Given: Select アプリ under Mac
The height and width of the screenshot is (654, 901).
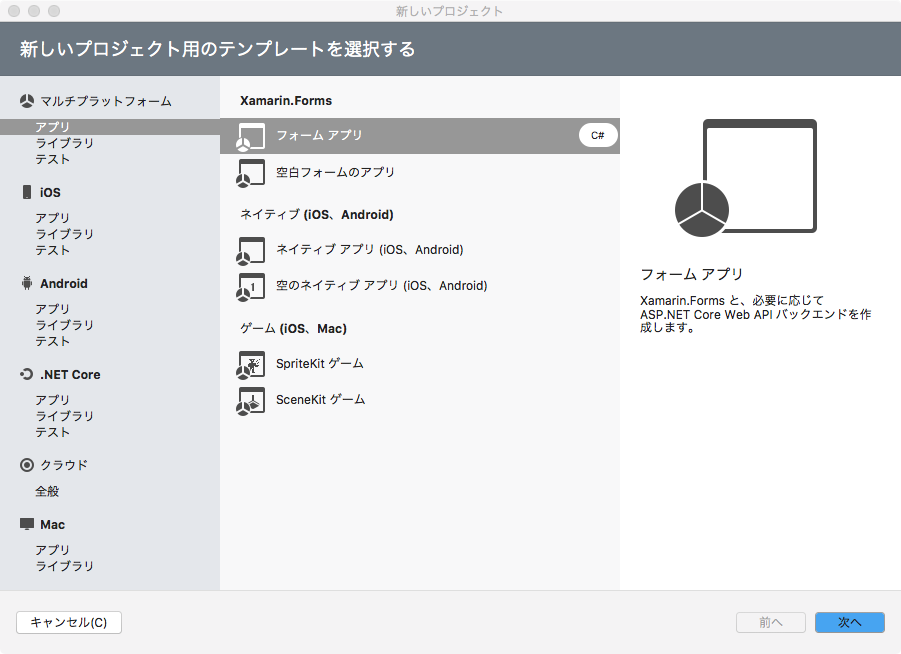Looking at the screenshot, I should (x=52, y=549).
